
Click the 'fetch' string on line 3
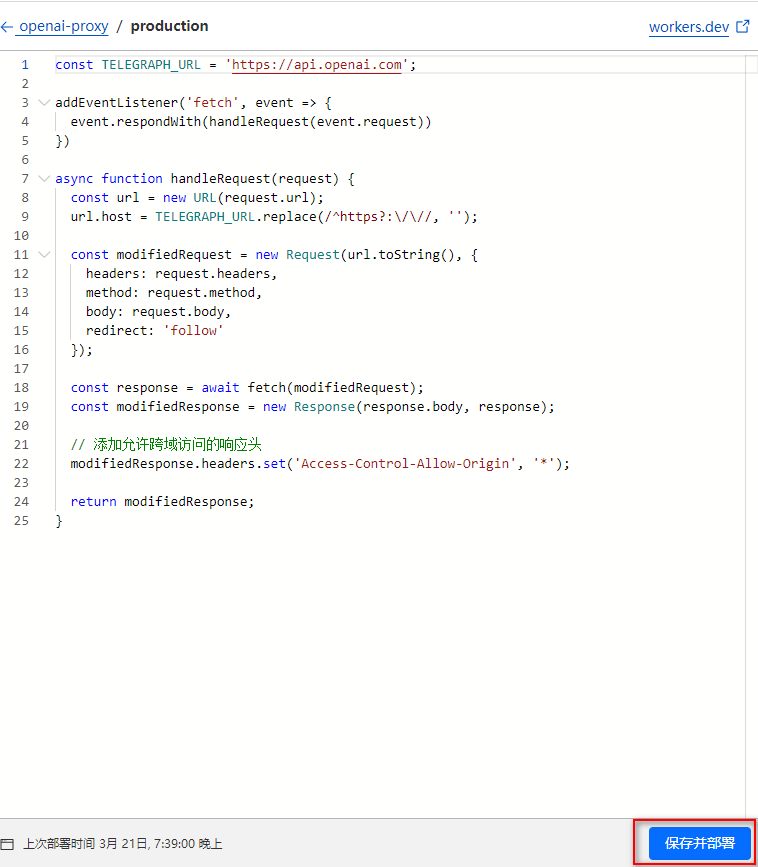click(x=213, y=103)
